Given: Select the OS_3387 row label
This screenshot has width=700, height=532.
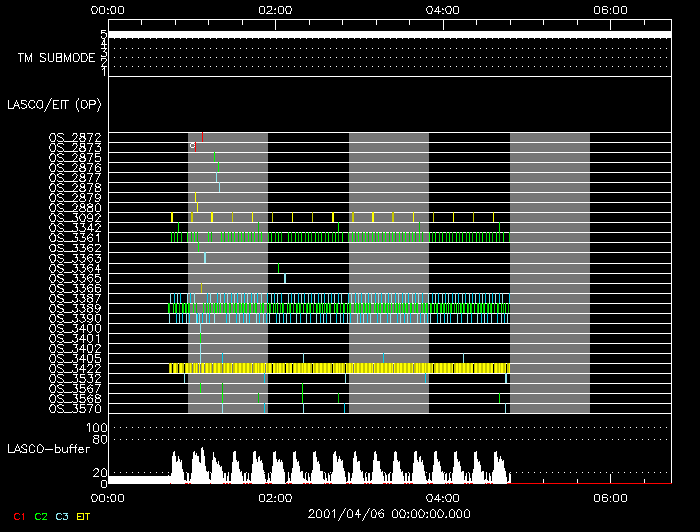Looking at the screenshot, I should click(x=75, y=298).
